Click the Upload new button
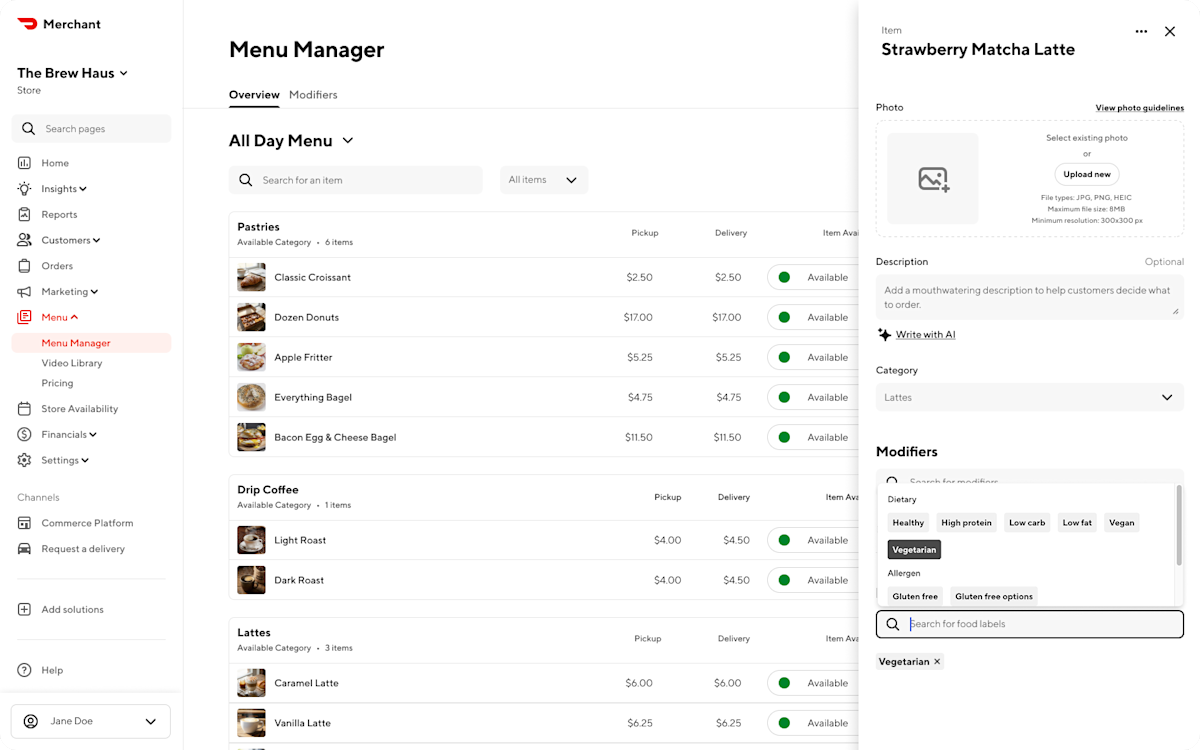Image resolution: width=1200 pixels, height=750 pixels. (1086, 173)
